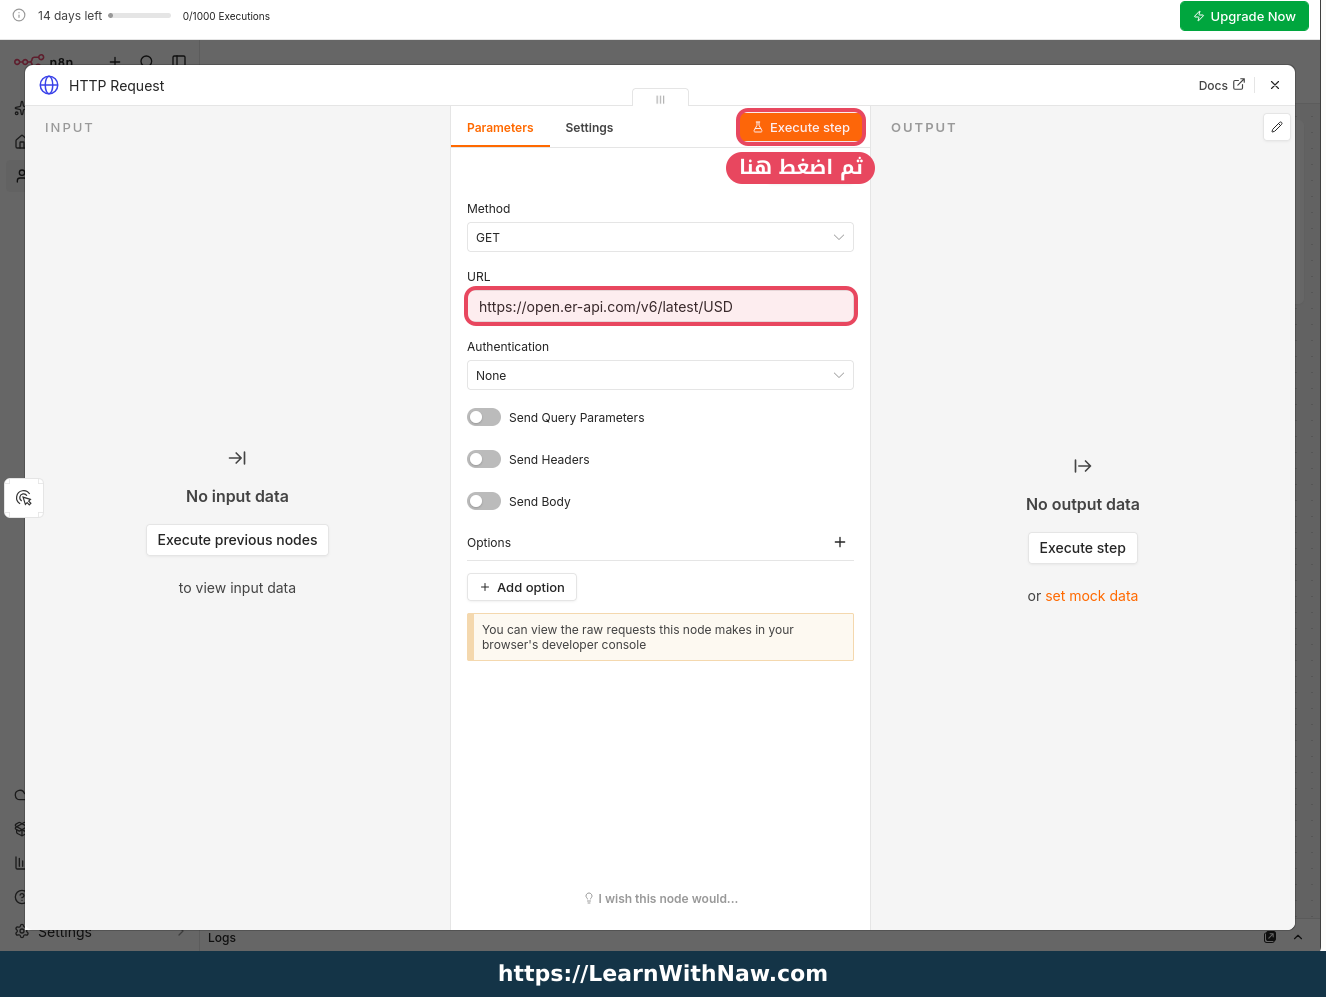This screenshot has width=1326, height=997.
Task: Open the pop-out icon in the Logs bar
Action: [1270, 937]
